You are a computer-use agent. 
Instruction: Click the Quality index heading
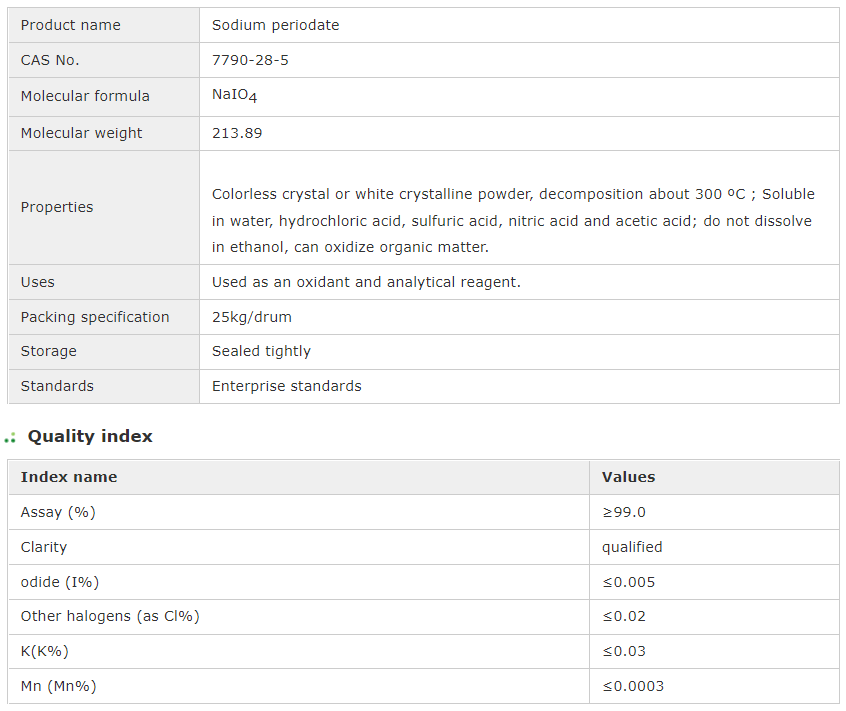[x=90, y=436]
